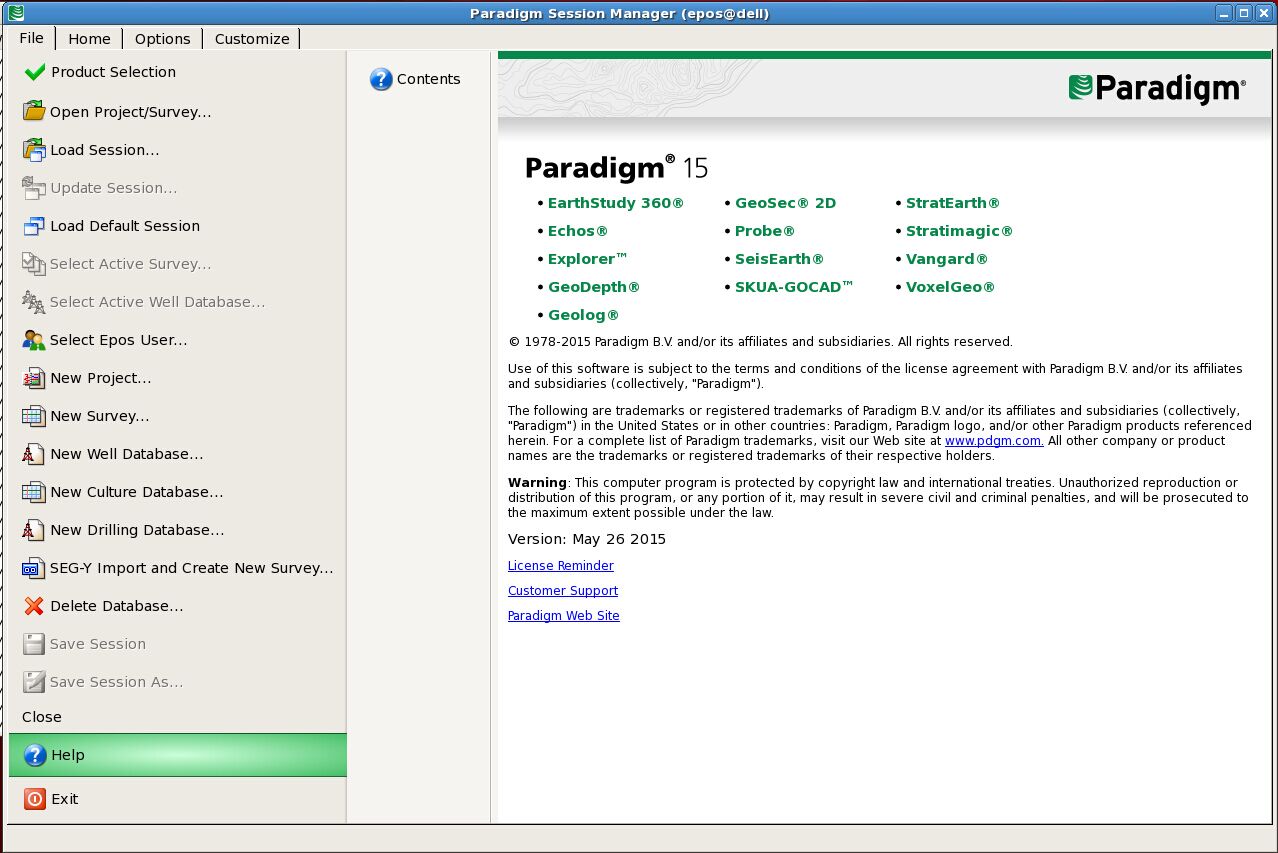Click the Open Project/Survey folder icon
The height and width of the screenshot is (853, 1278).
click(34, 111)
